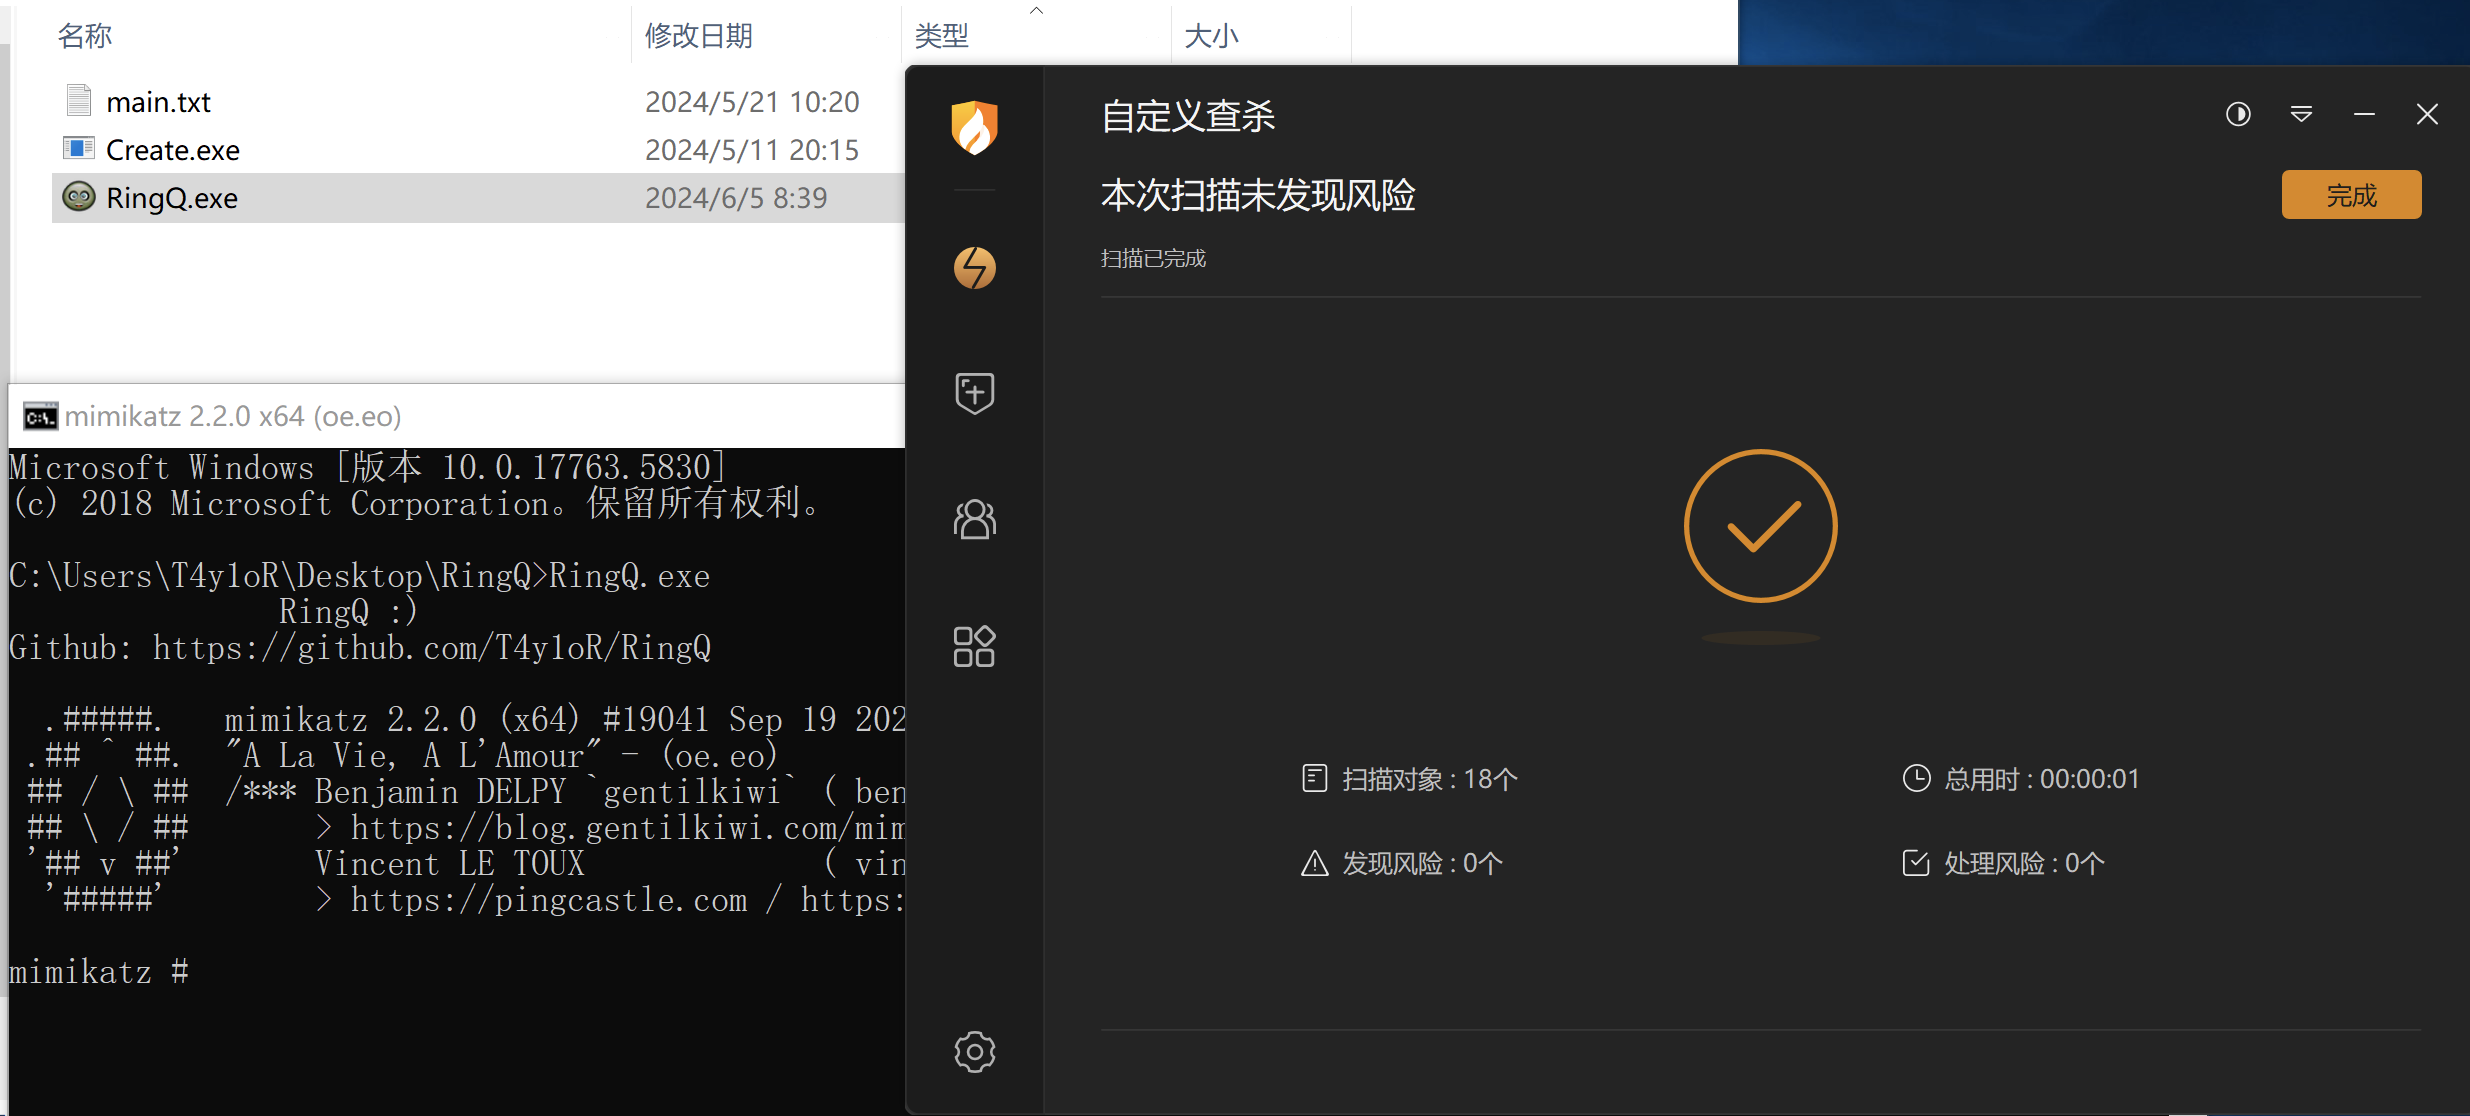Open the security tools grid icon
Screen dimensions: 2470x1116
pos(974,646)
